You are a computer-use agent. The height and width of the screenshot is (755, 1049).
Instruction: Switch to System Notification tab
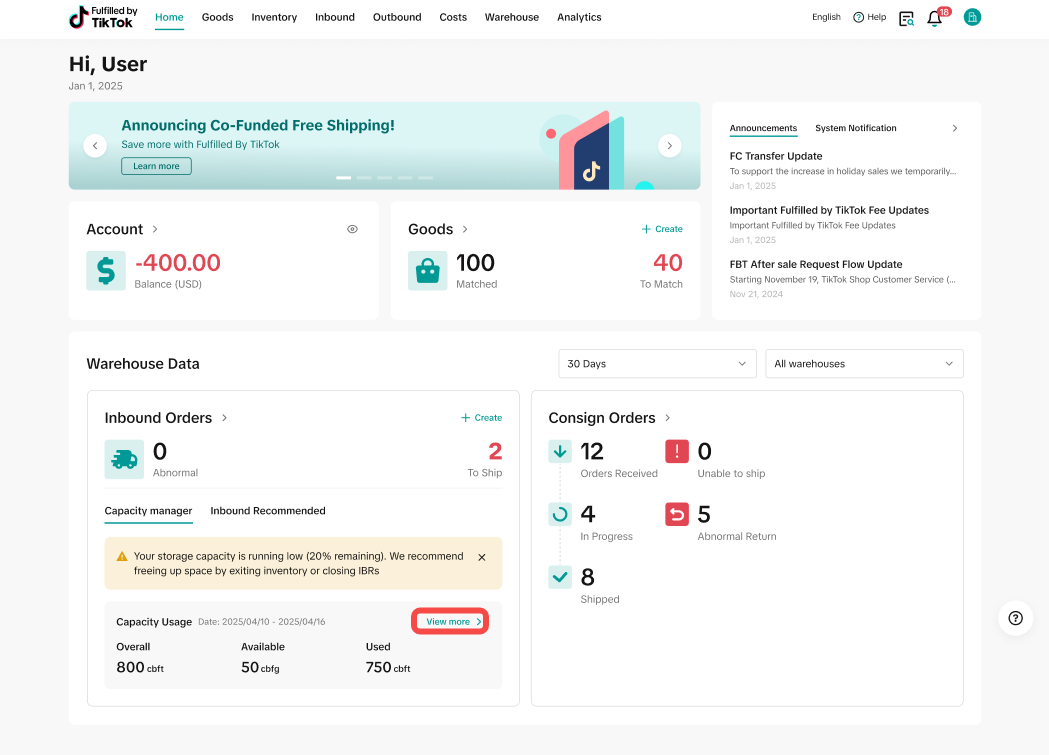[x=855, y=128]
